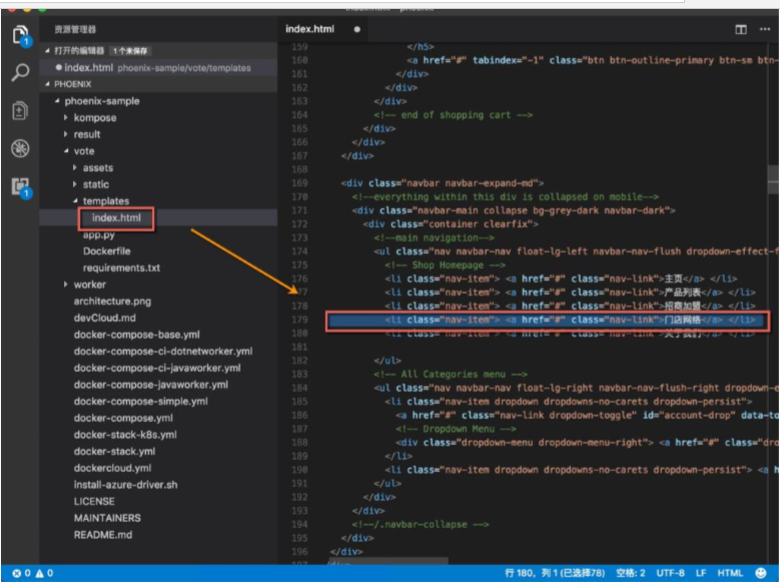Viewport: 780px width, 582px height.
Task: Open docker-compose.yml file
Action: point(123,418)
